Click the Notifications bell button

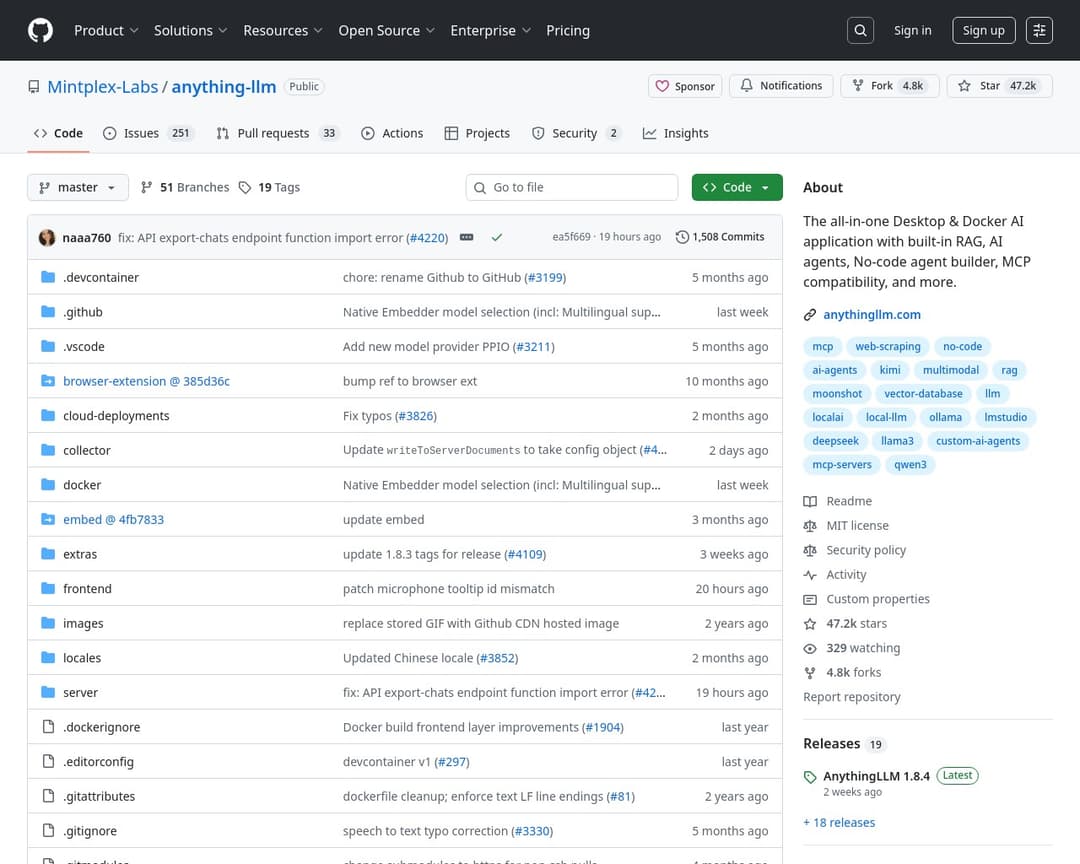[780, 86]
